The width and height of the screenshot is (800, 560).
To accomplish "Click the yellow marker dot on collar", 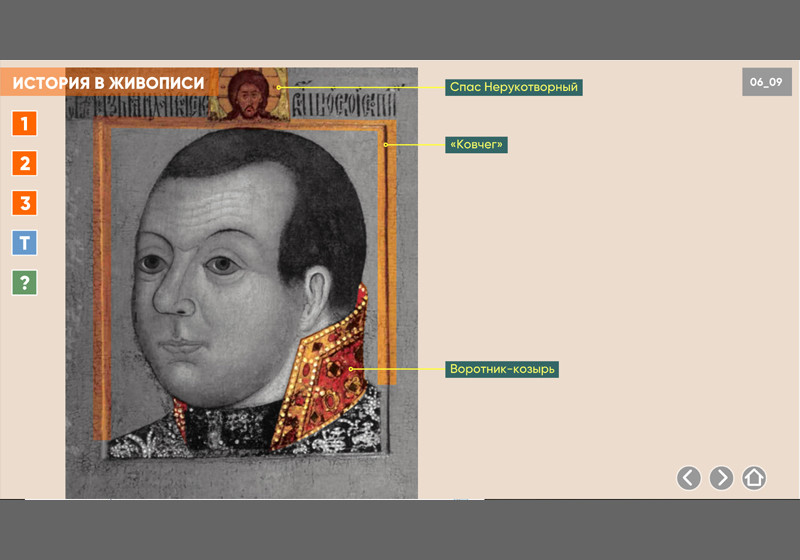I will (351, 369).
